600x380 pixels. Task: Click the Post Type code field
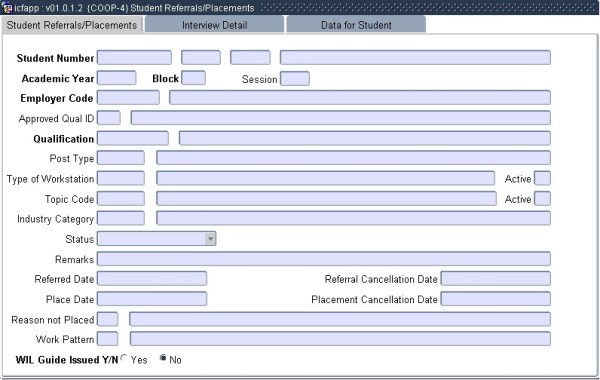click(121, 158)
